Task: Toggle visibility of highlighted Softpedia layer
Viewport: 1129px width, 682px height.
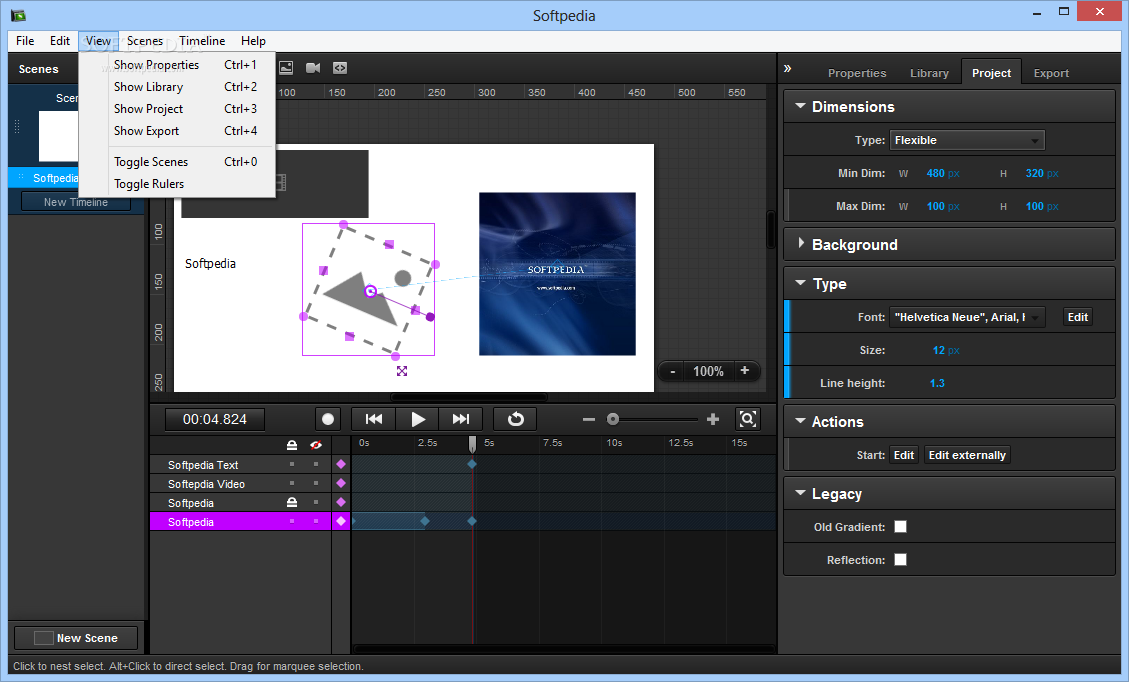Action: 315,521
